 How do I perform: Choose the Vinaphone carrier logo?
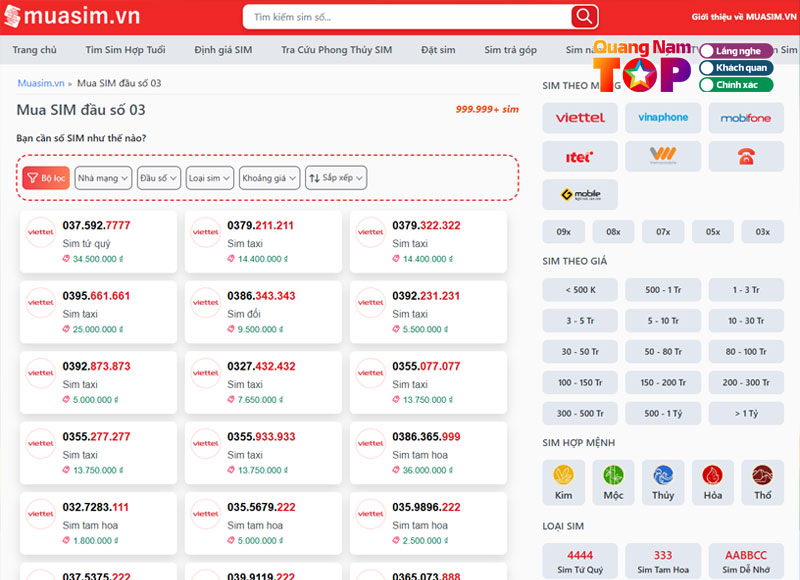pos(663,118)
